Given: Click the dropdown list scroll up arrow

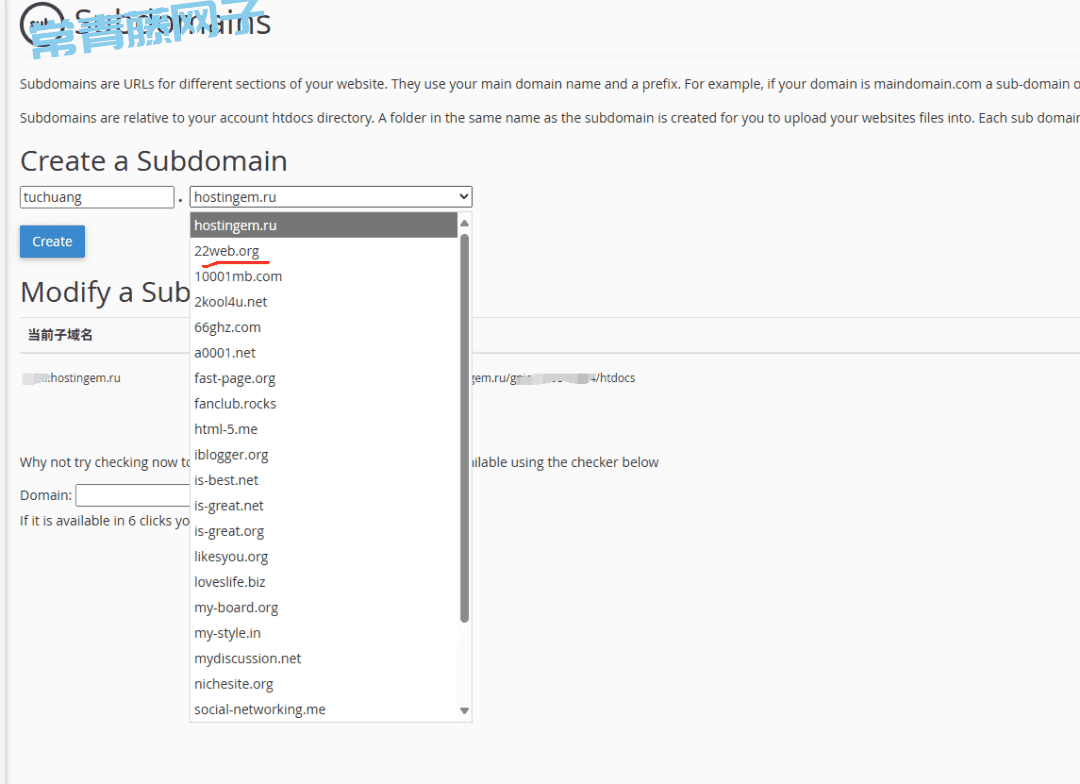Looking at the screenshot, I should (464, 223).
